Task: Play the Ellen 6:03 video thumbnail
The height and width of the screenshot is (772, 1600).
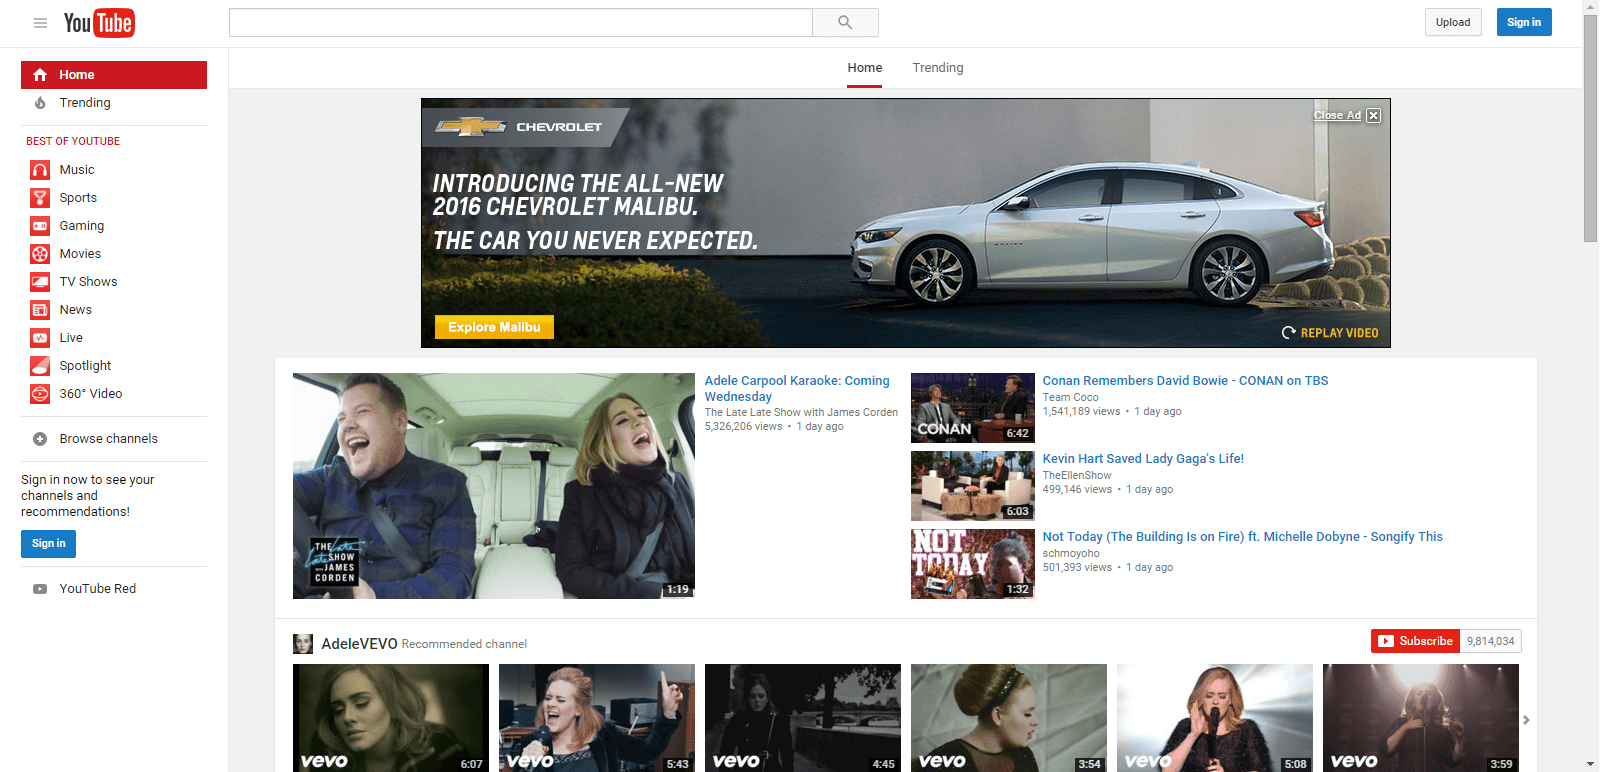Action: click(973, 486)
